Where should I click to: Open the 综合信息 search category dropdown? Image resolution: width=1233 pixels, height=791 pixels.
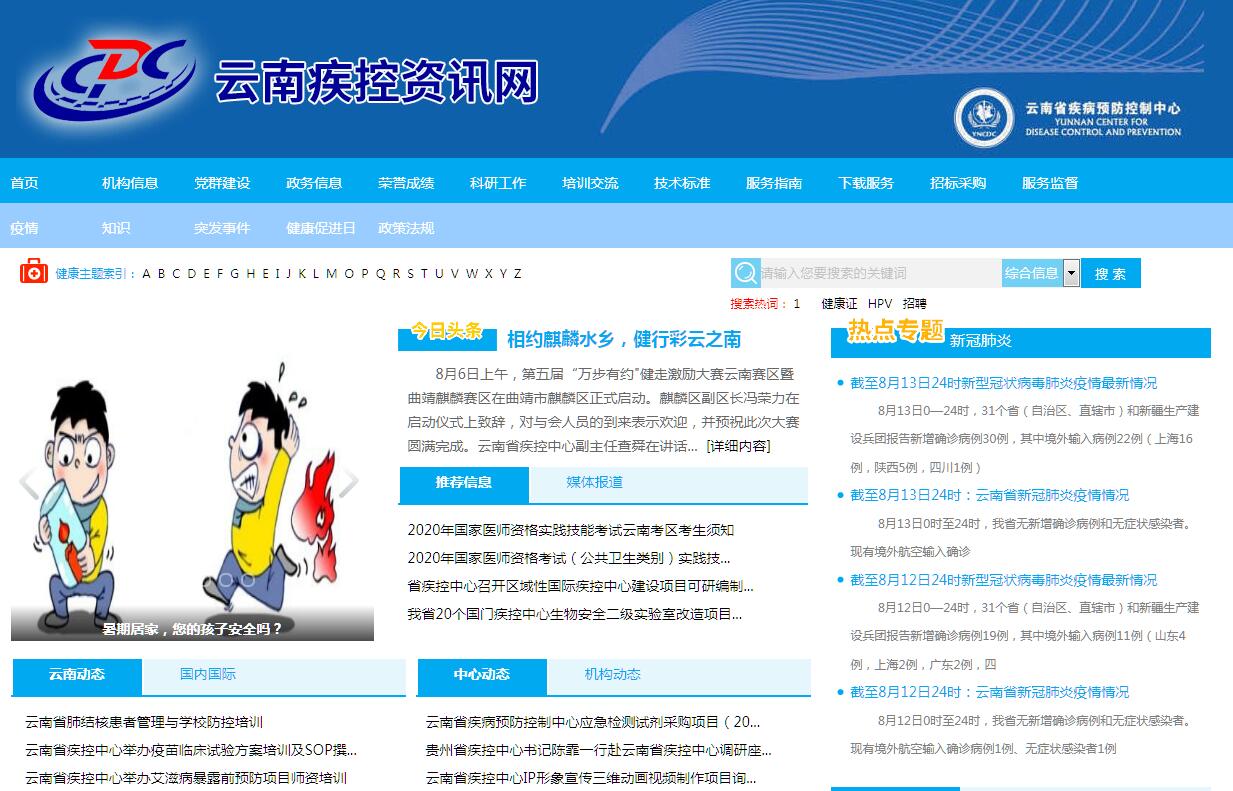[1071, 273]
